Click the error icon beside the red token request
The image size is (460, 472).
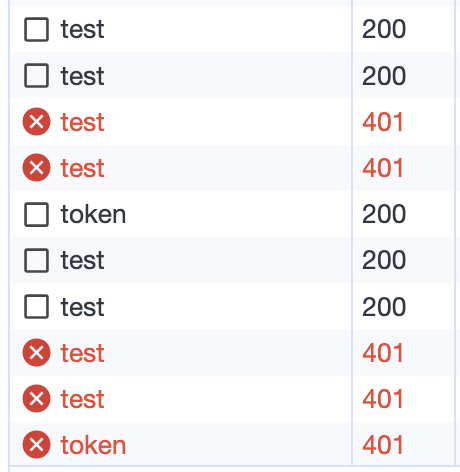pos(37,445)
